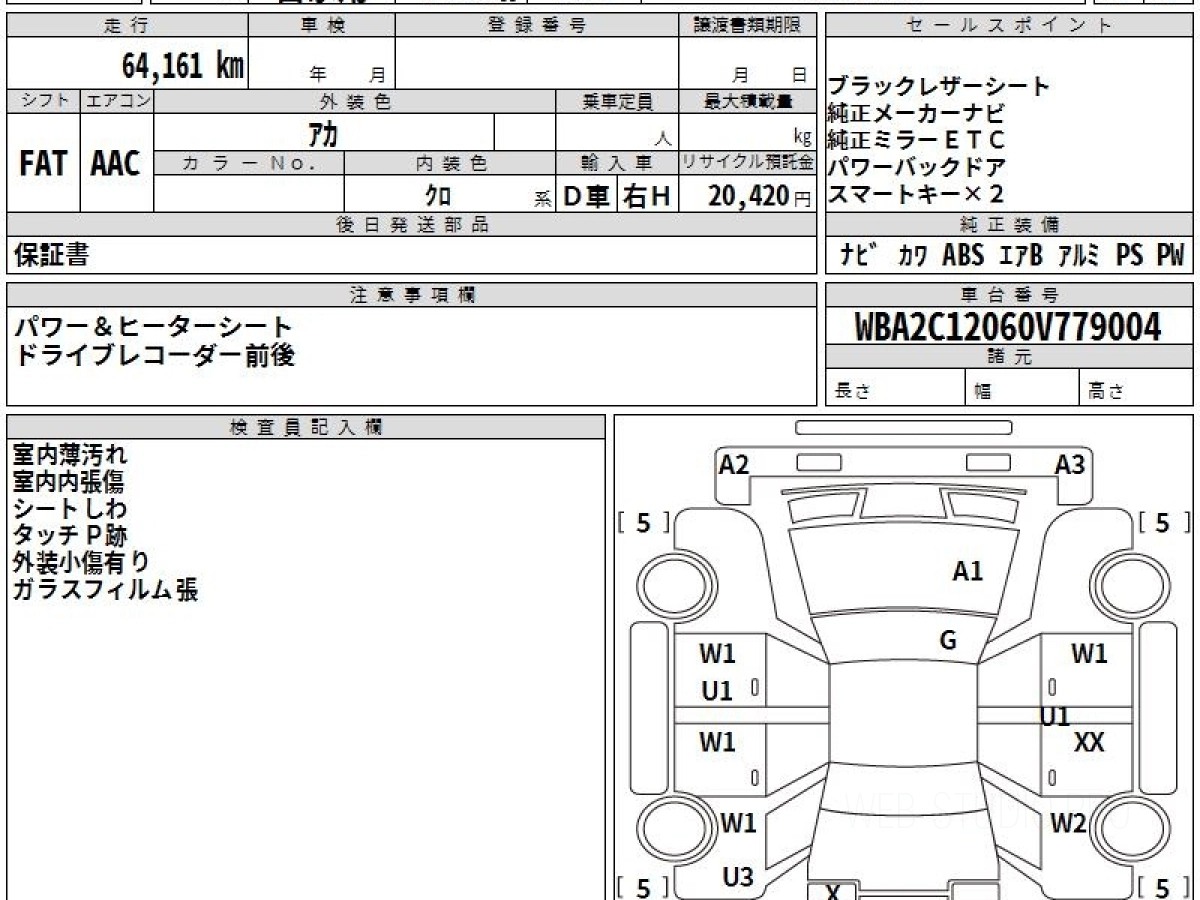
Task: Click the 諸元 header
Action: (x=1009, y=358)
